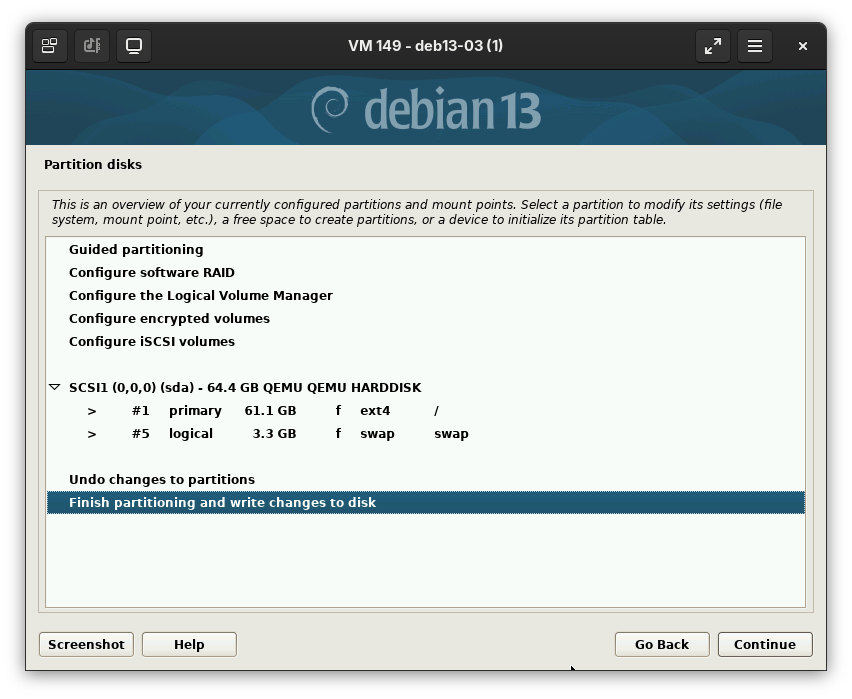
Task: Open the USB device selection icon
Action: [x=92, y=46]
